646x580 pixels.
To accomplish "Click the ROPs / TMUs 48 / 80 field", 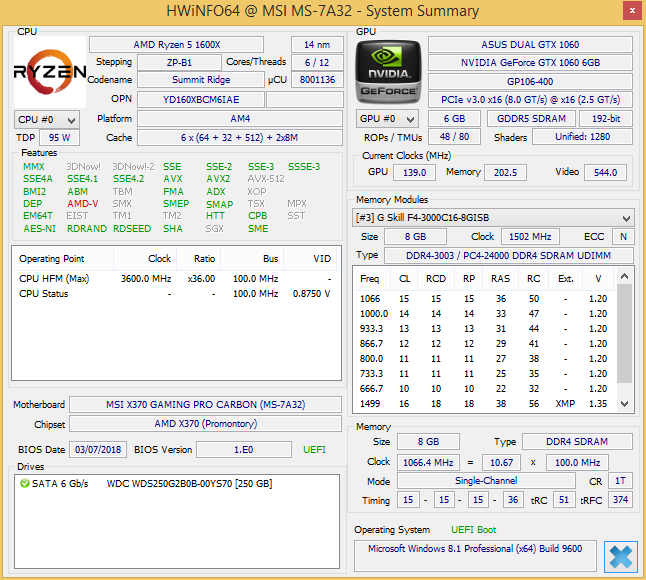I will 454,137.
